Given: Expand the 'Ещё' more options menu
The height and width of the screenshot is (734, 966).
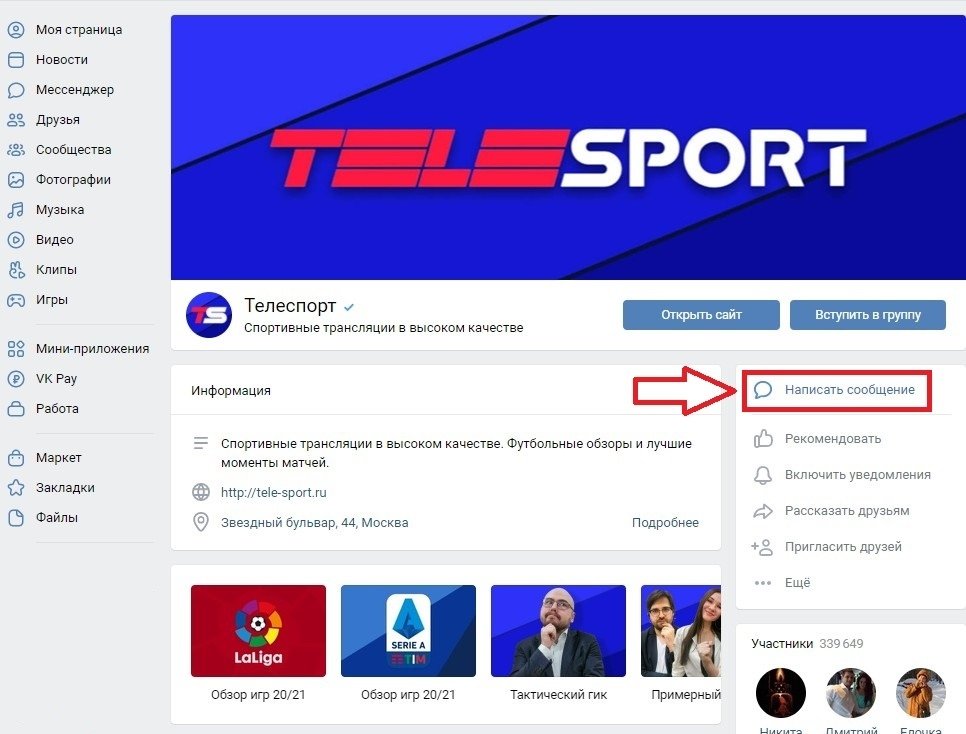Looking at the screenshot, I should point(782,582).
